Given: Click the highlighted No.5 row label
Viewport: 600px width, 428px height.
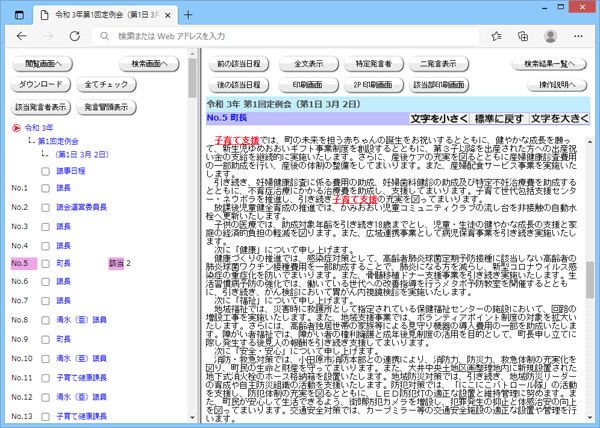Looking at the screenshot, I should click(x=24, y=264).
